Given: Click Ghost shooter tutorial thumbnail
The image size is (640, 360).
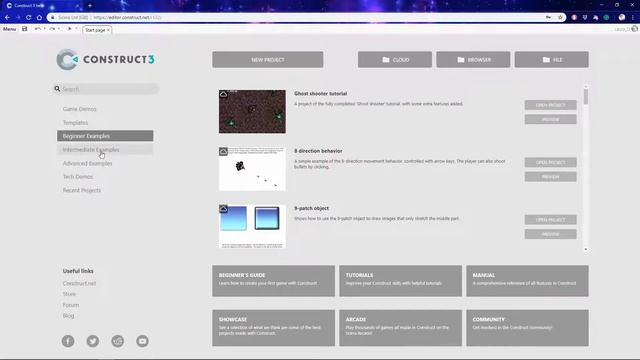Looking at the screenshot, I should pos(252,111).
